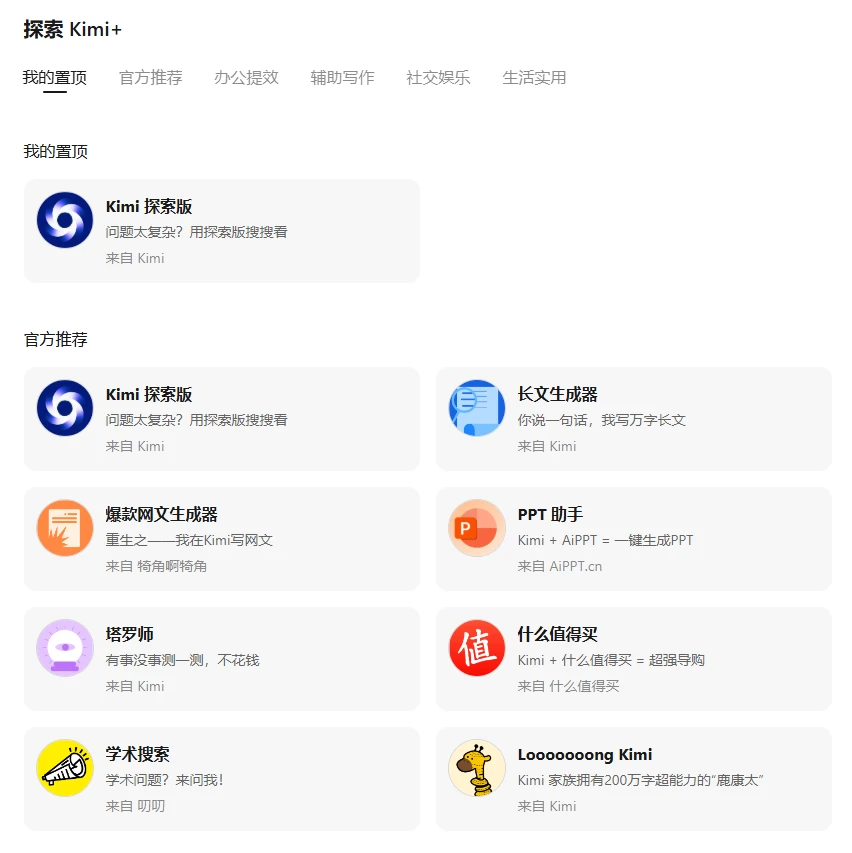Image resolution: width=852 pixels, height=853 pixels.
Task: Click the Kimi 探索版 swirl icon under 官方推荐
Action: coord(65,408)
